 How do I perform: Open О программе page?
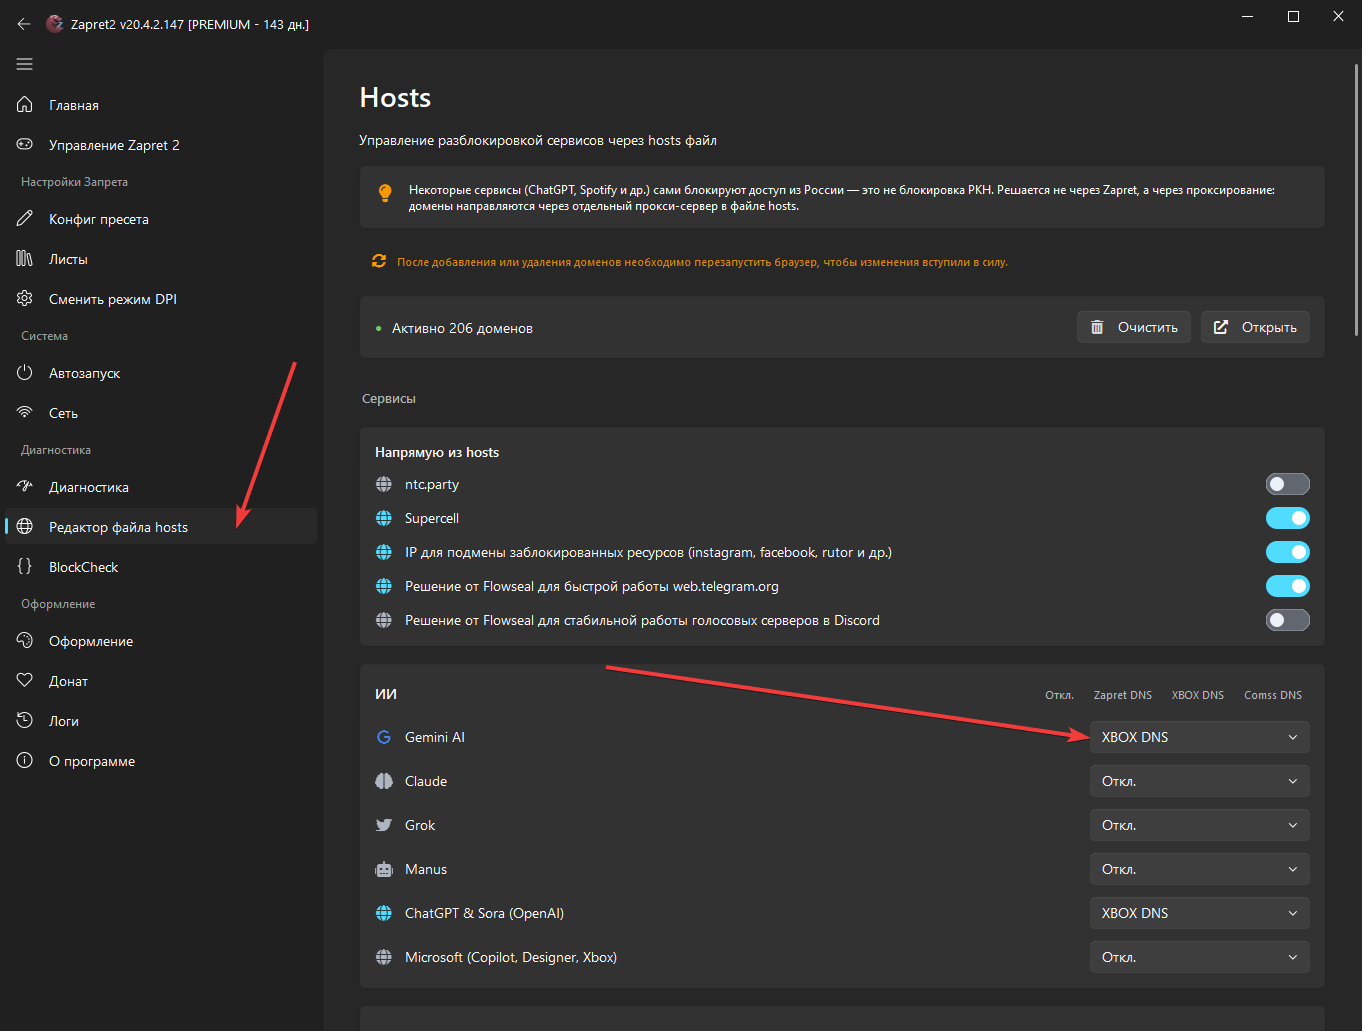(x=161, y=761)
